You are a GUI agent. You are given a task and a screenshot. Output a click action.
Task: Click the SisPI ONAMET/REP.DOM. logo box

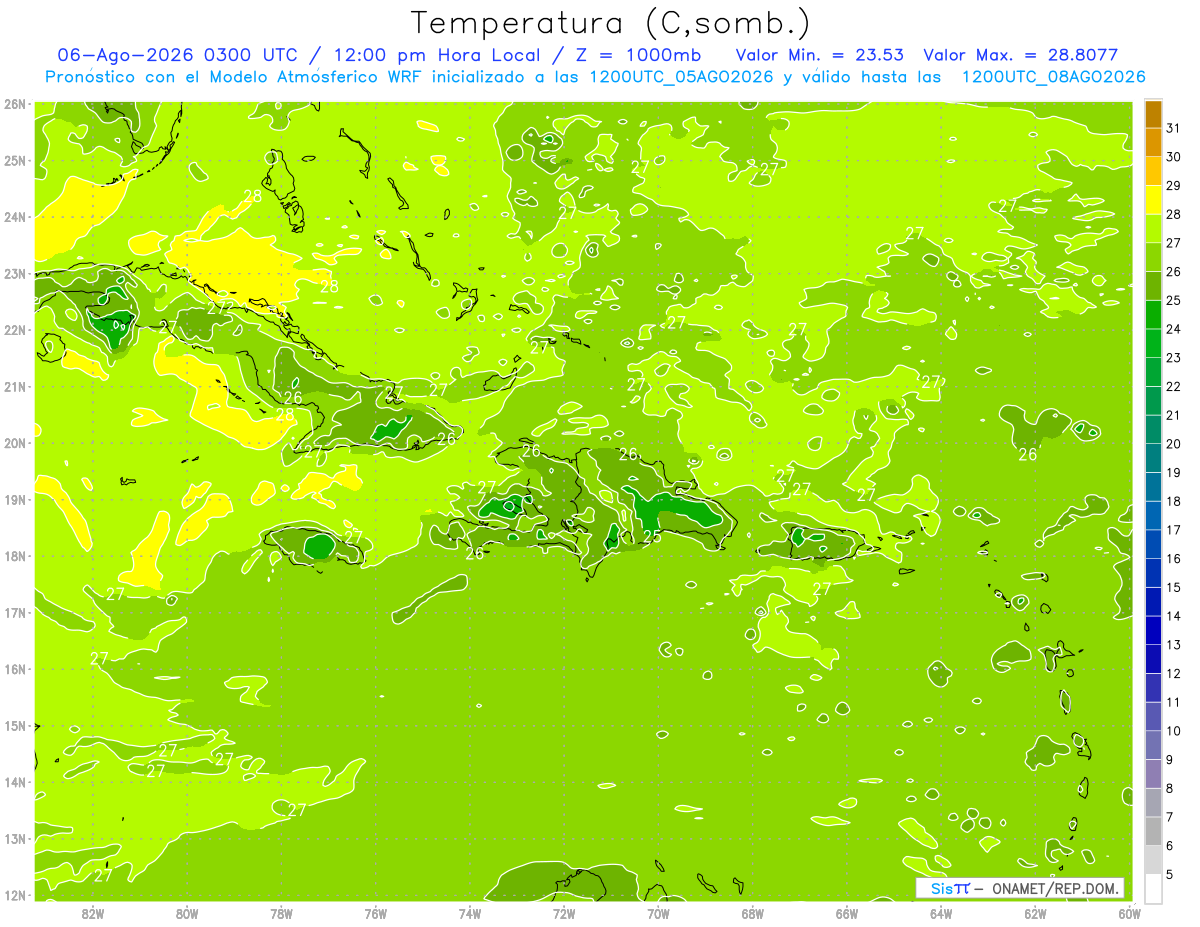pos(1019,888)
